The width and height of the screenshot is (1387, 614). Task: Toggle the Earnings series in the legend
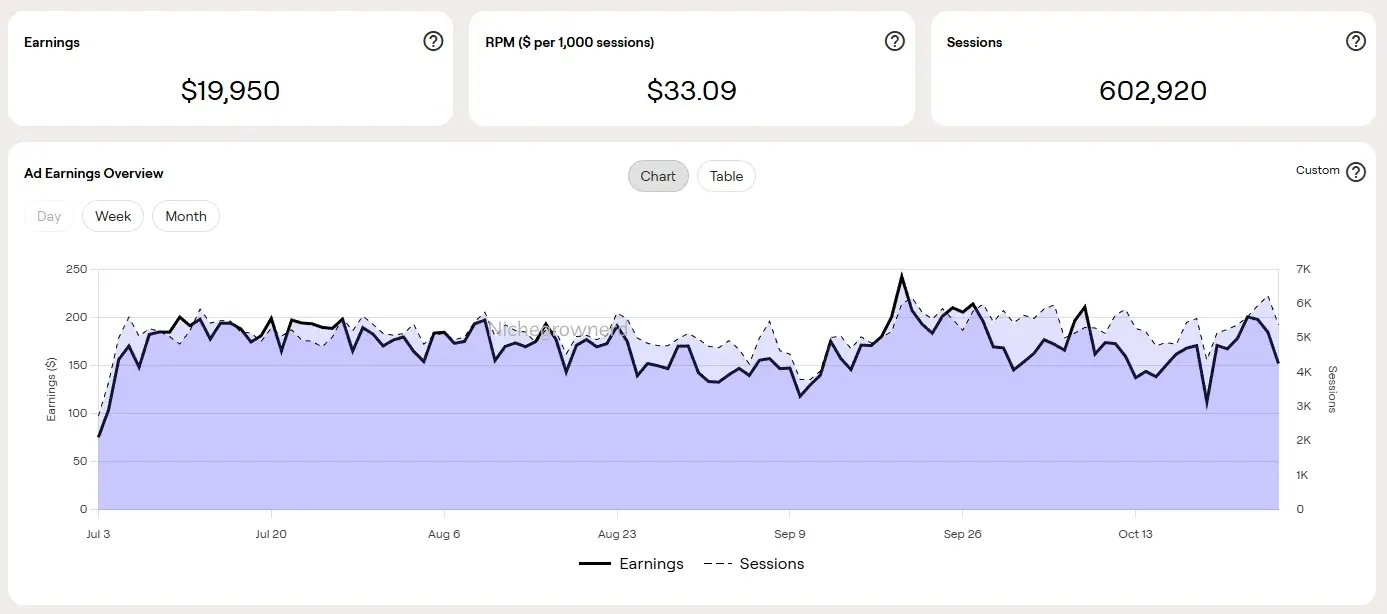pos(632,564)
